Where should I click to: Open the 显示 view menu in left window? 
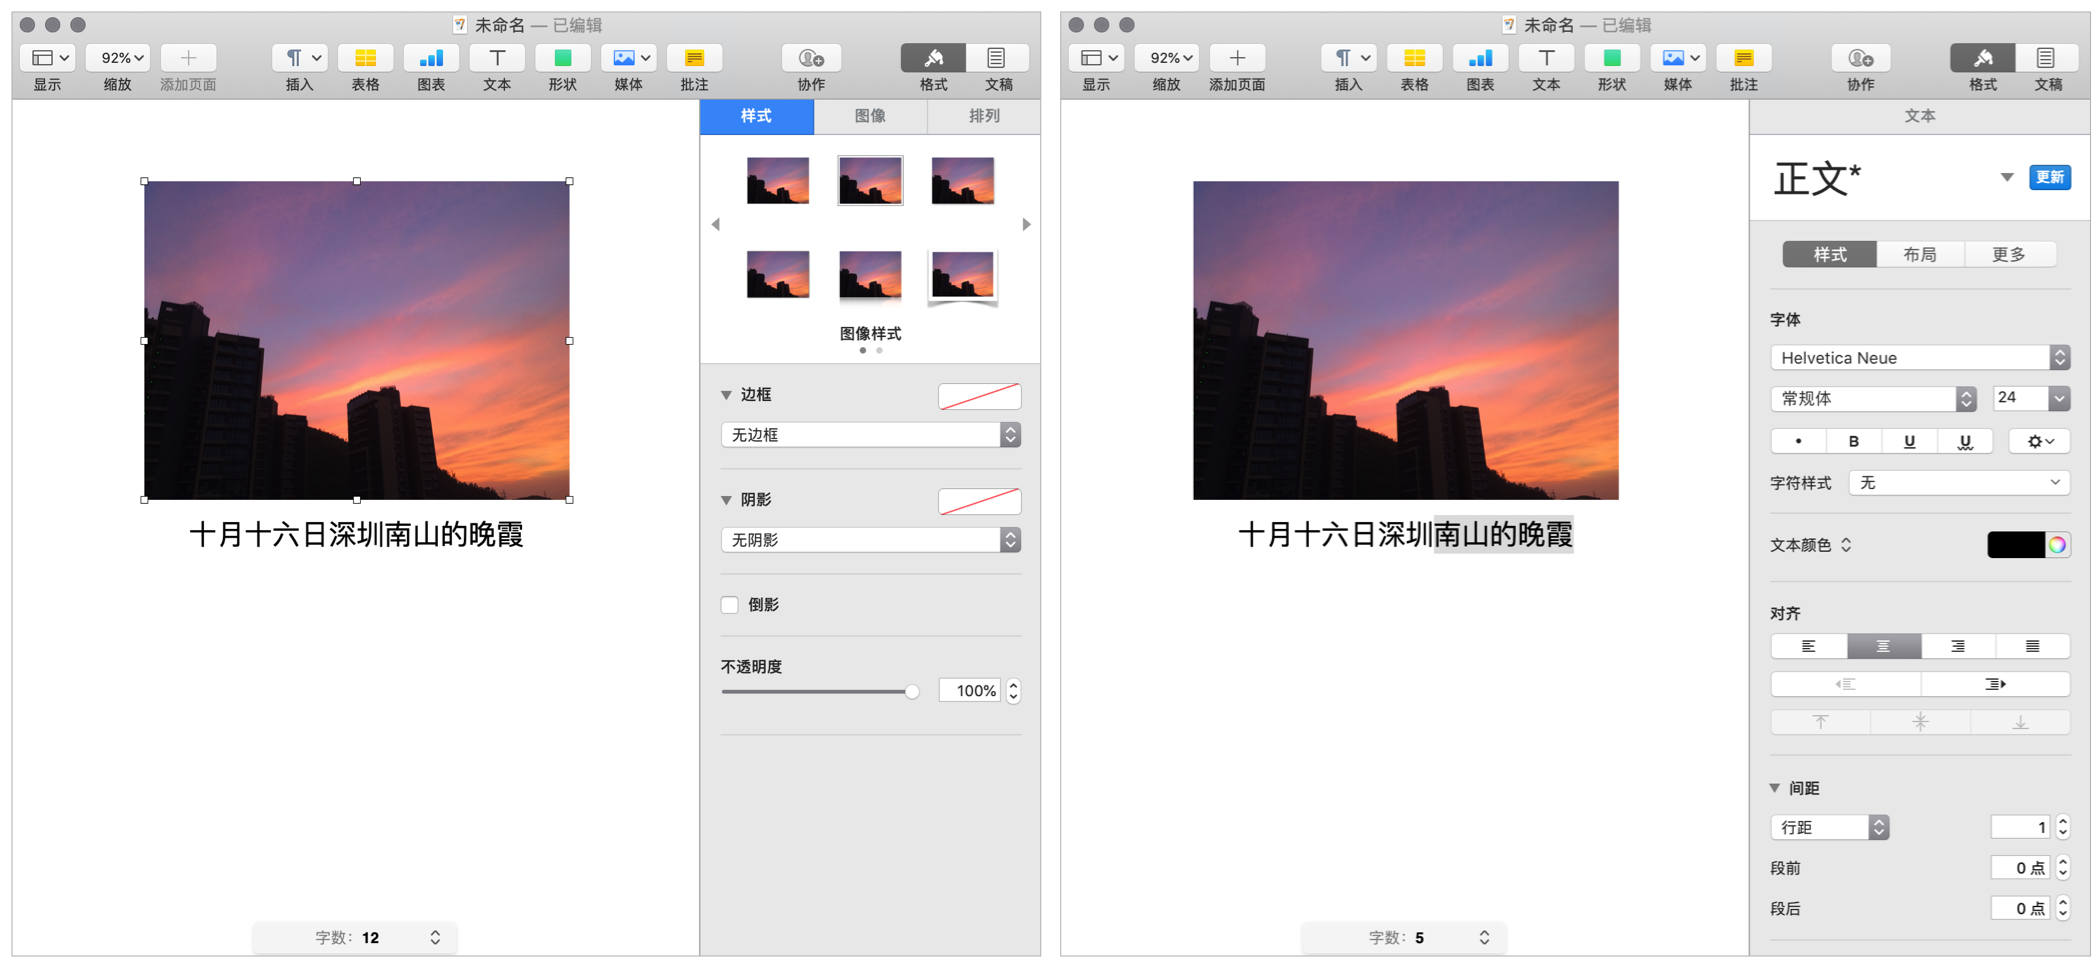(x=48, y=58)
